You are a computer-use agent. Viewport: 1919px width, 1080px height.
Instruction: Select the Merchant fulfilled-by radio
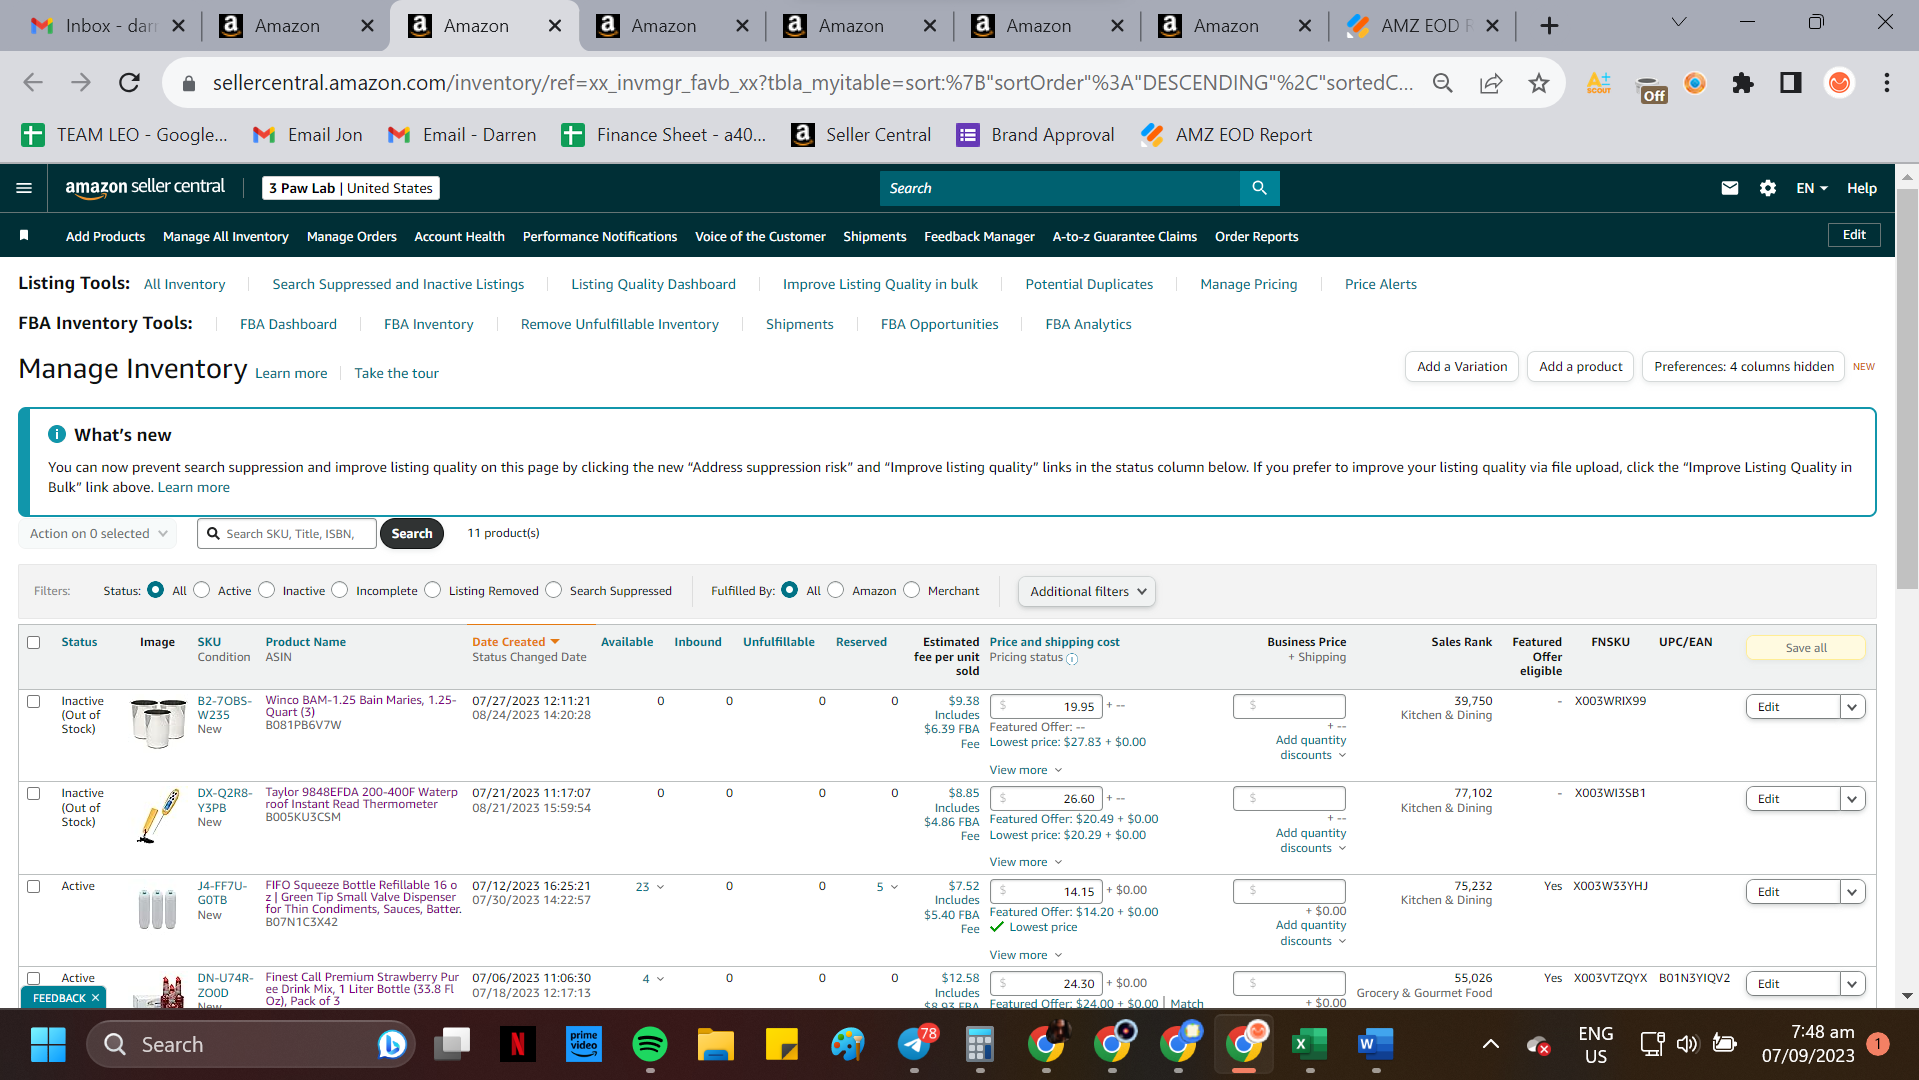[x=912, y=590]
